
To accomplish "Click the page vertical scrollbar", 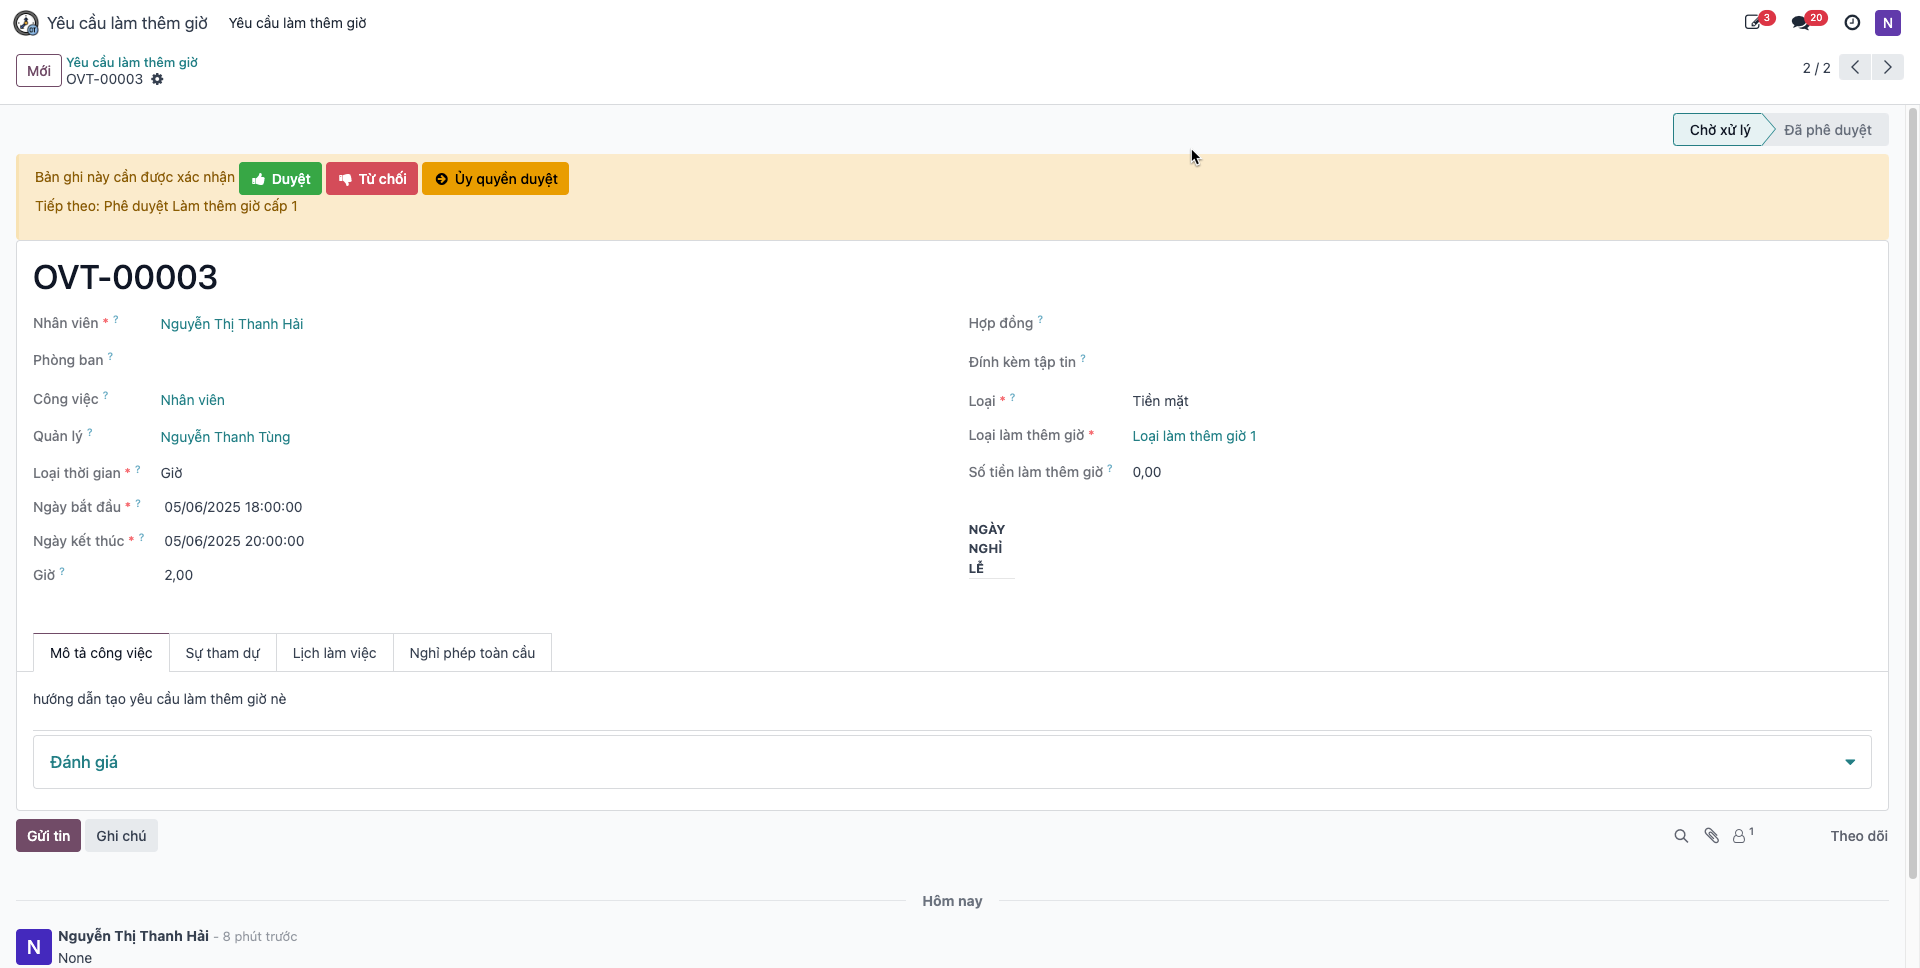I will coord(1913,493).
